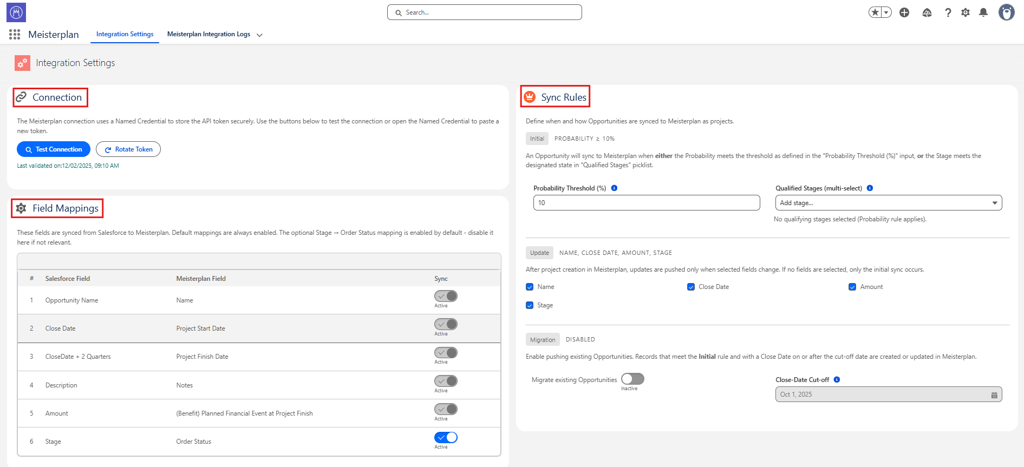The width and height of the screenshot is (1024, 467).
Task: Toggle the Close Date sync switch
Action: point(446,324)
